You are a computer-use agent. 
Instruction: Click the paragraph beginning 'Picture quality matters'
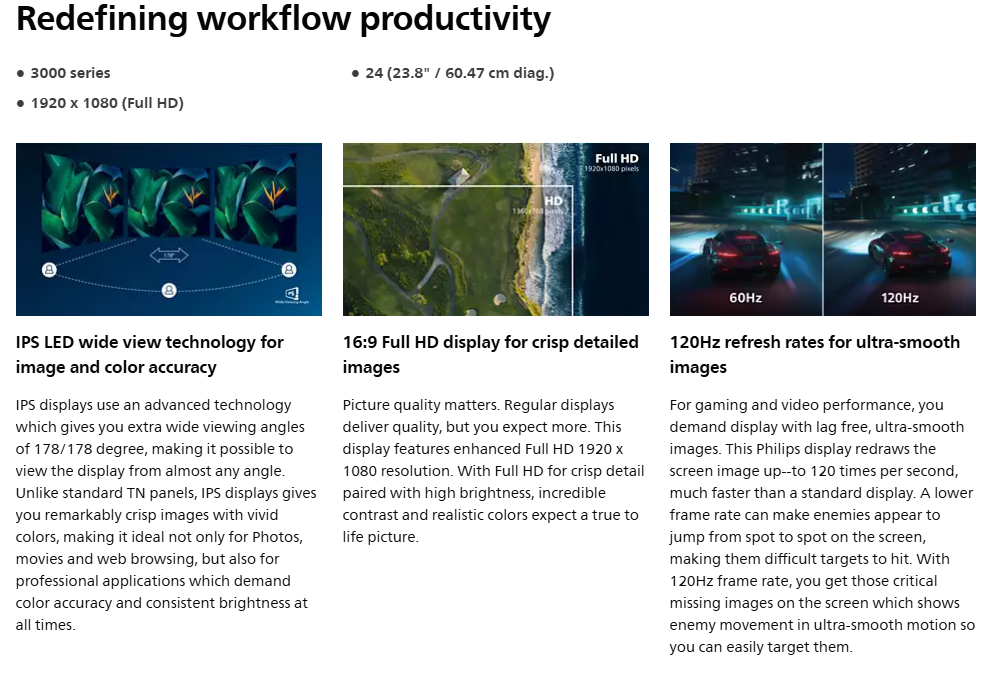pyautogui.click(x=493, y=471)
